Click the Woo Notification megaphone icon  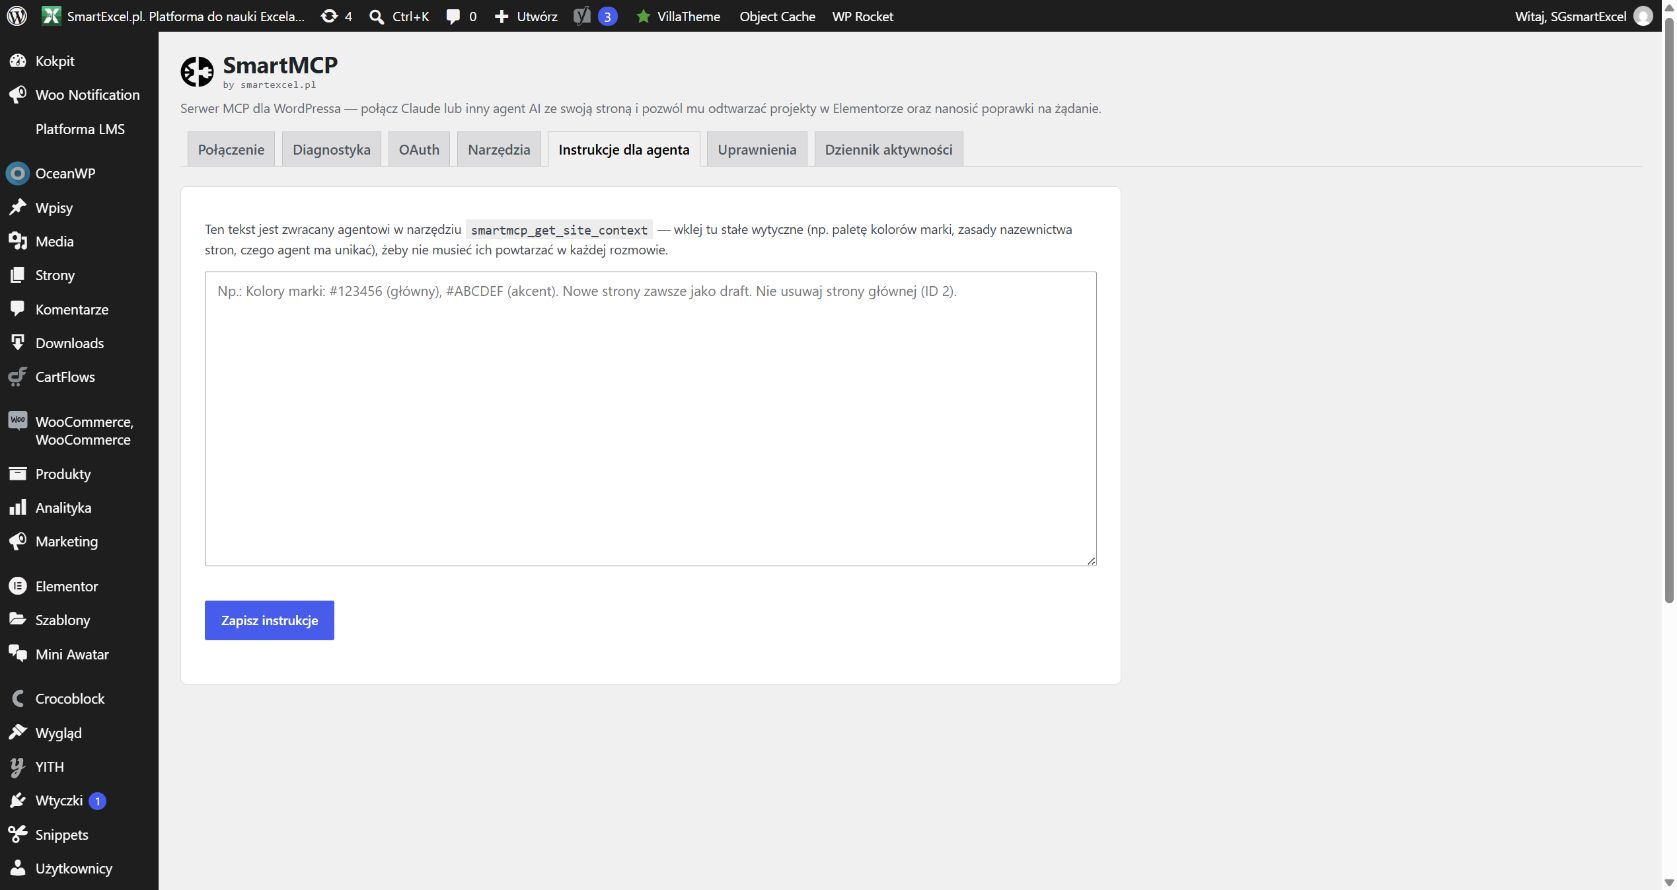[17, 95]
